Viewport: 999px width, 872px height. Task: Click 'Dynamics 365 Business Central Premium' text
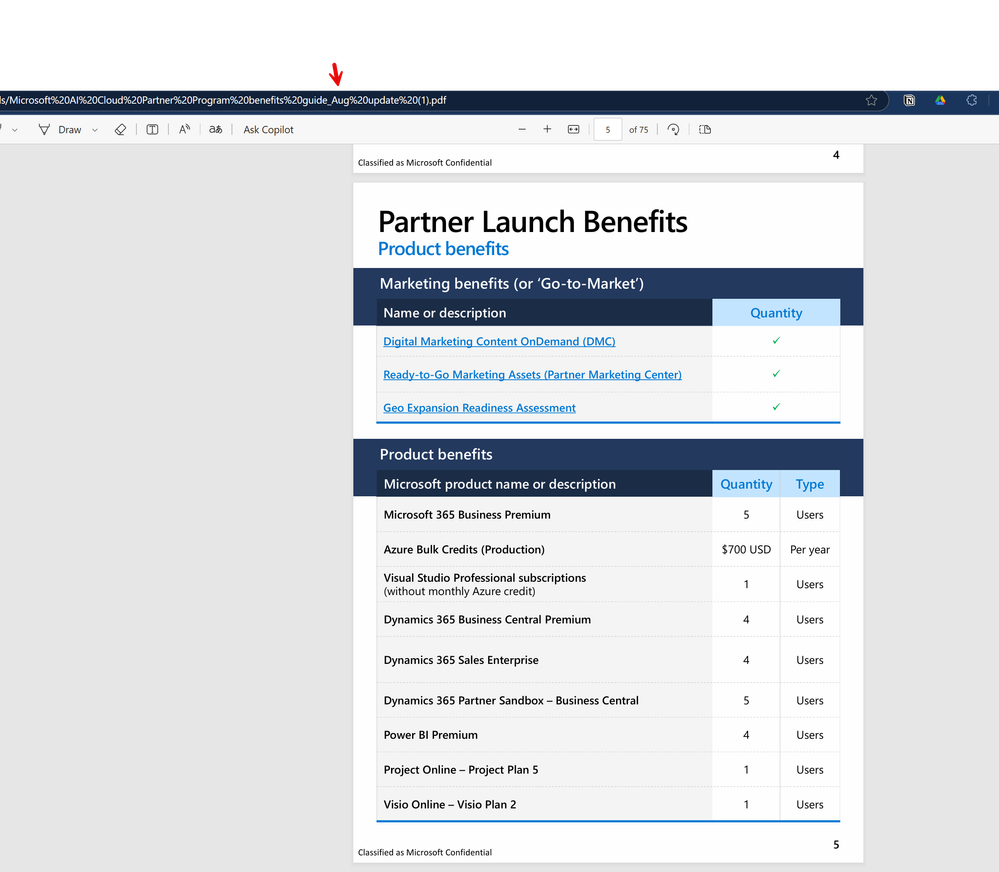(x=487, y=620)
